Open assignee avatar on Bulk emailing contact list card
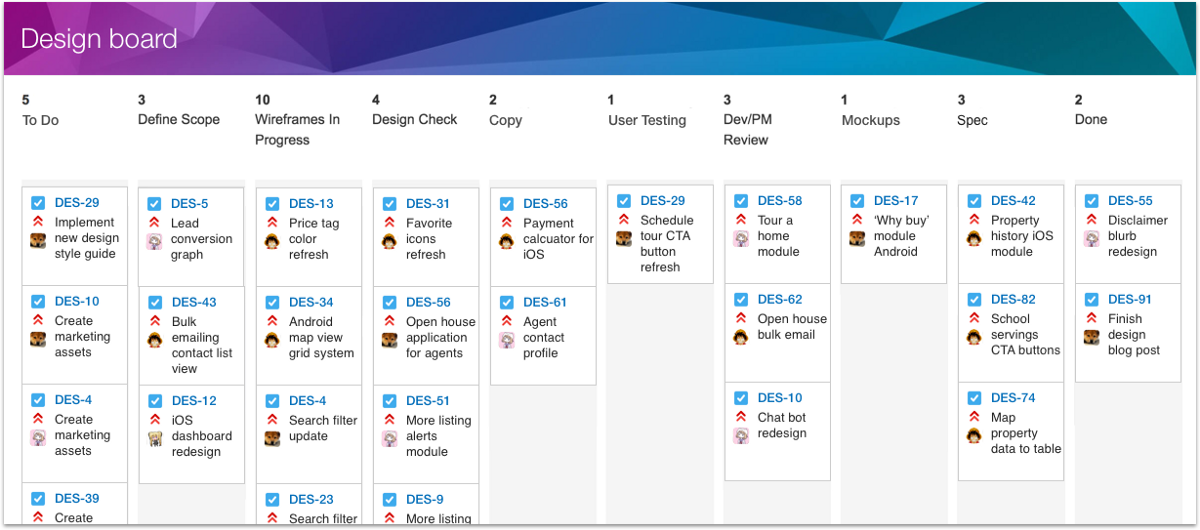 155,339
